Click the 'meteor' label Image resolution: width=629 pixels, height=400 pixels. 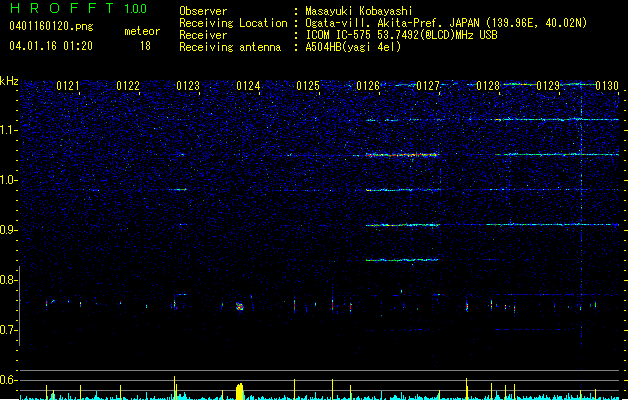tap(142, 31)
